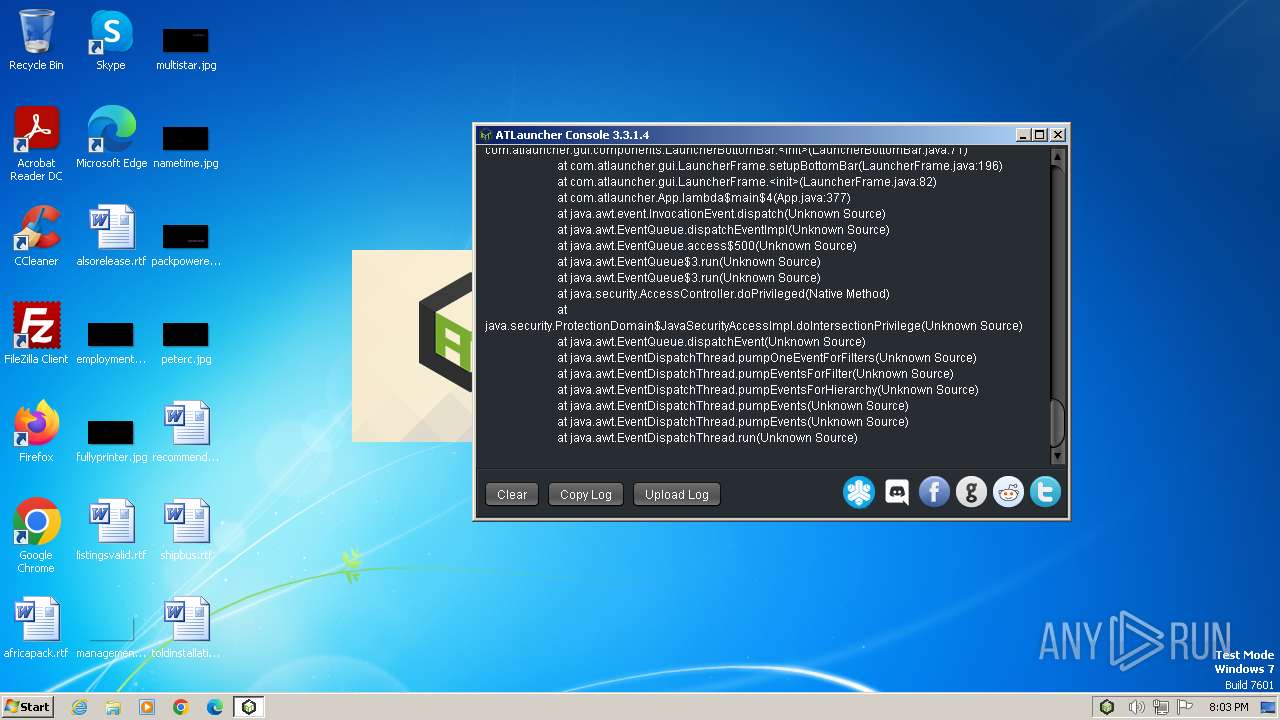Click the Copy Log button
The height and width of the screenshot is (720, 1280).
[x=586, y=494]
